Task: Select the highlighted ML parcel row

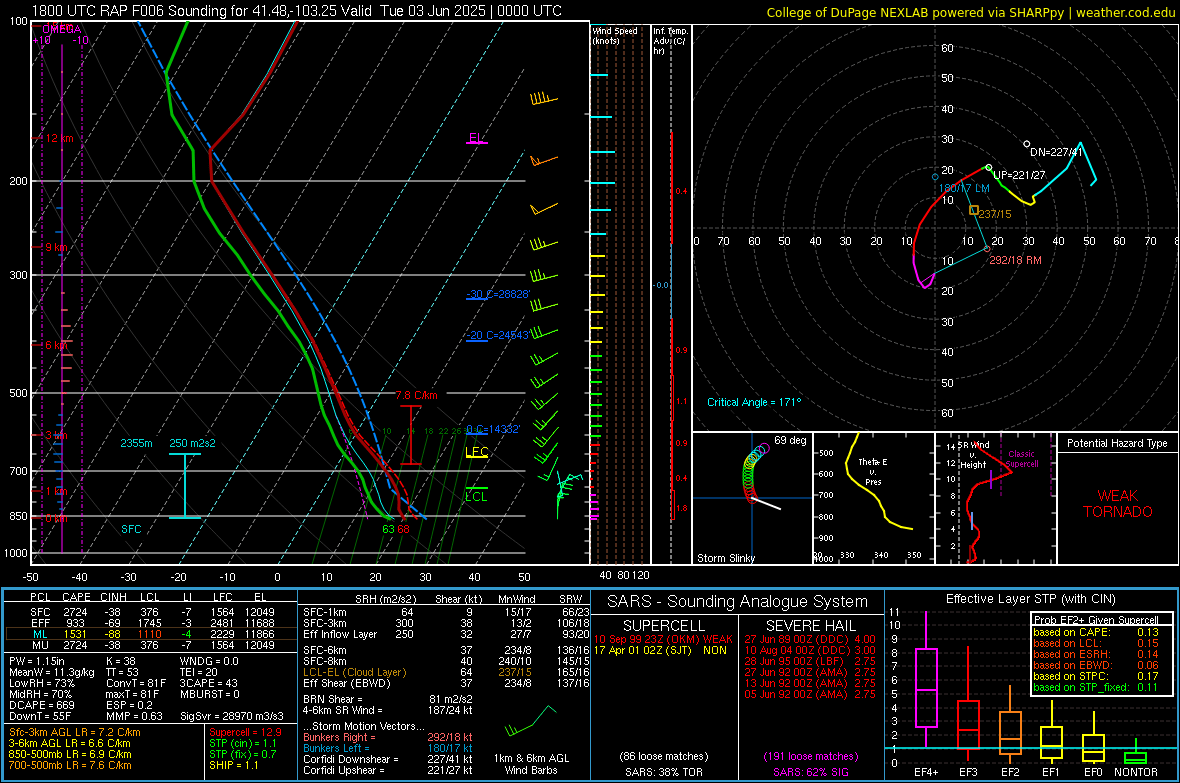Action: pos(152,634)
